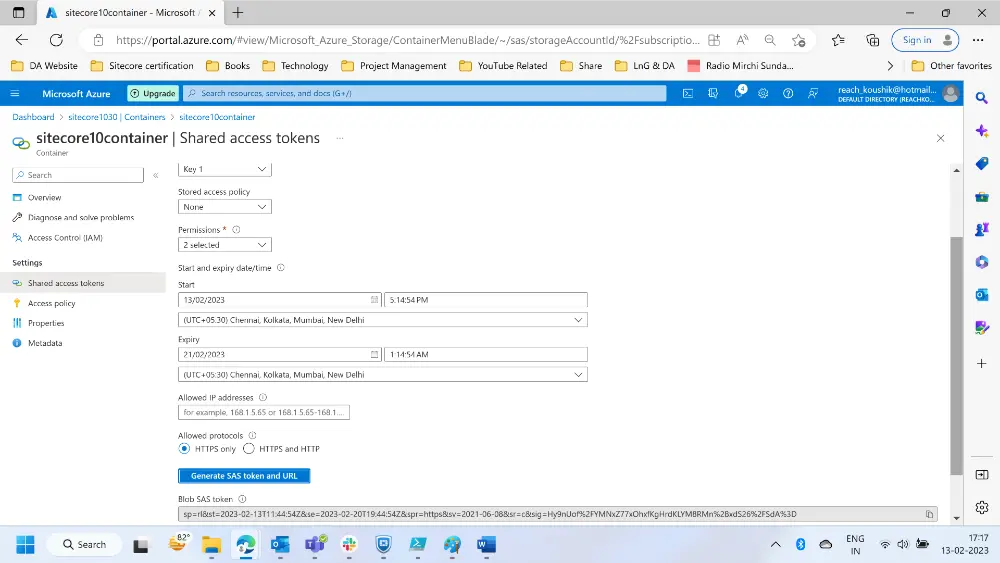
Task: Go to Dashboard breadcrumb
Action: click(x=33, y=117)
